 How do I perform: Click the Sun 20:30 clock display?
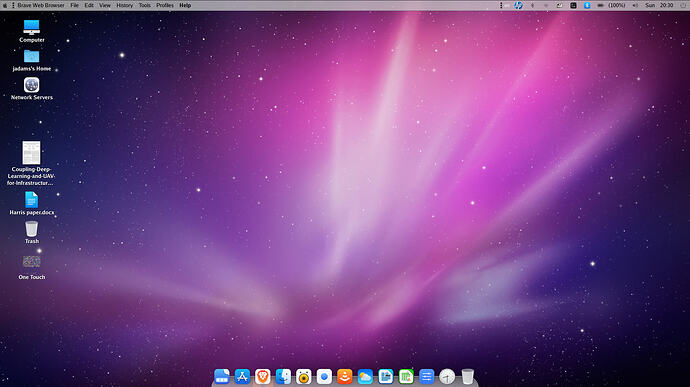pyautogui.click(x=659, y=5)
